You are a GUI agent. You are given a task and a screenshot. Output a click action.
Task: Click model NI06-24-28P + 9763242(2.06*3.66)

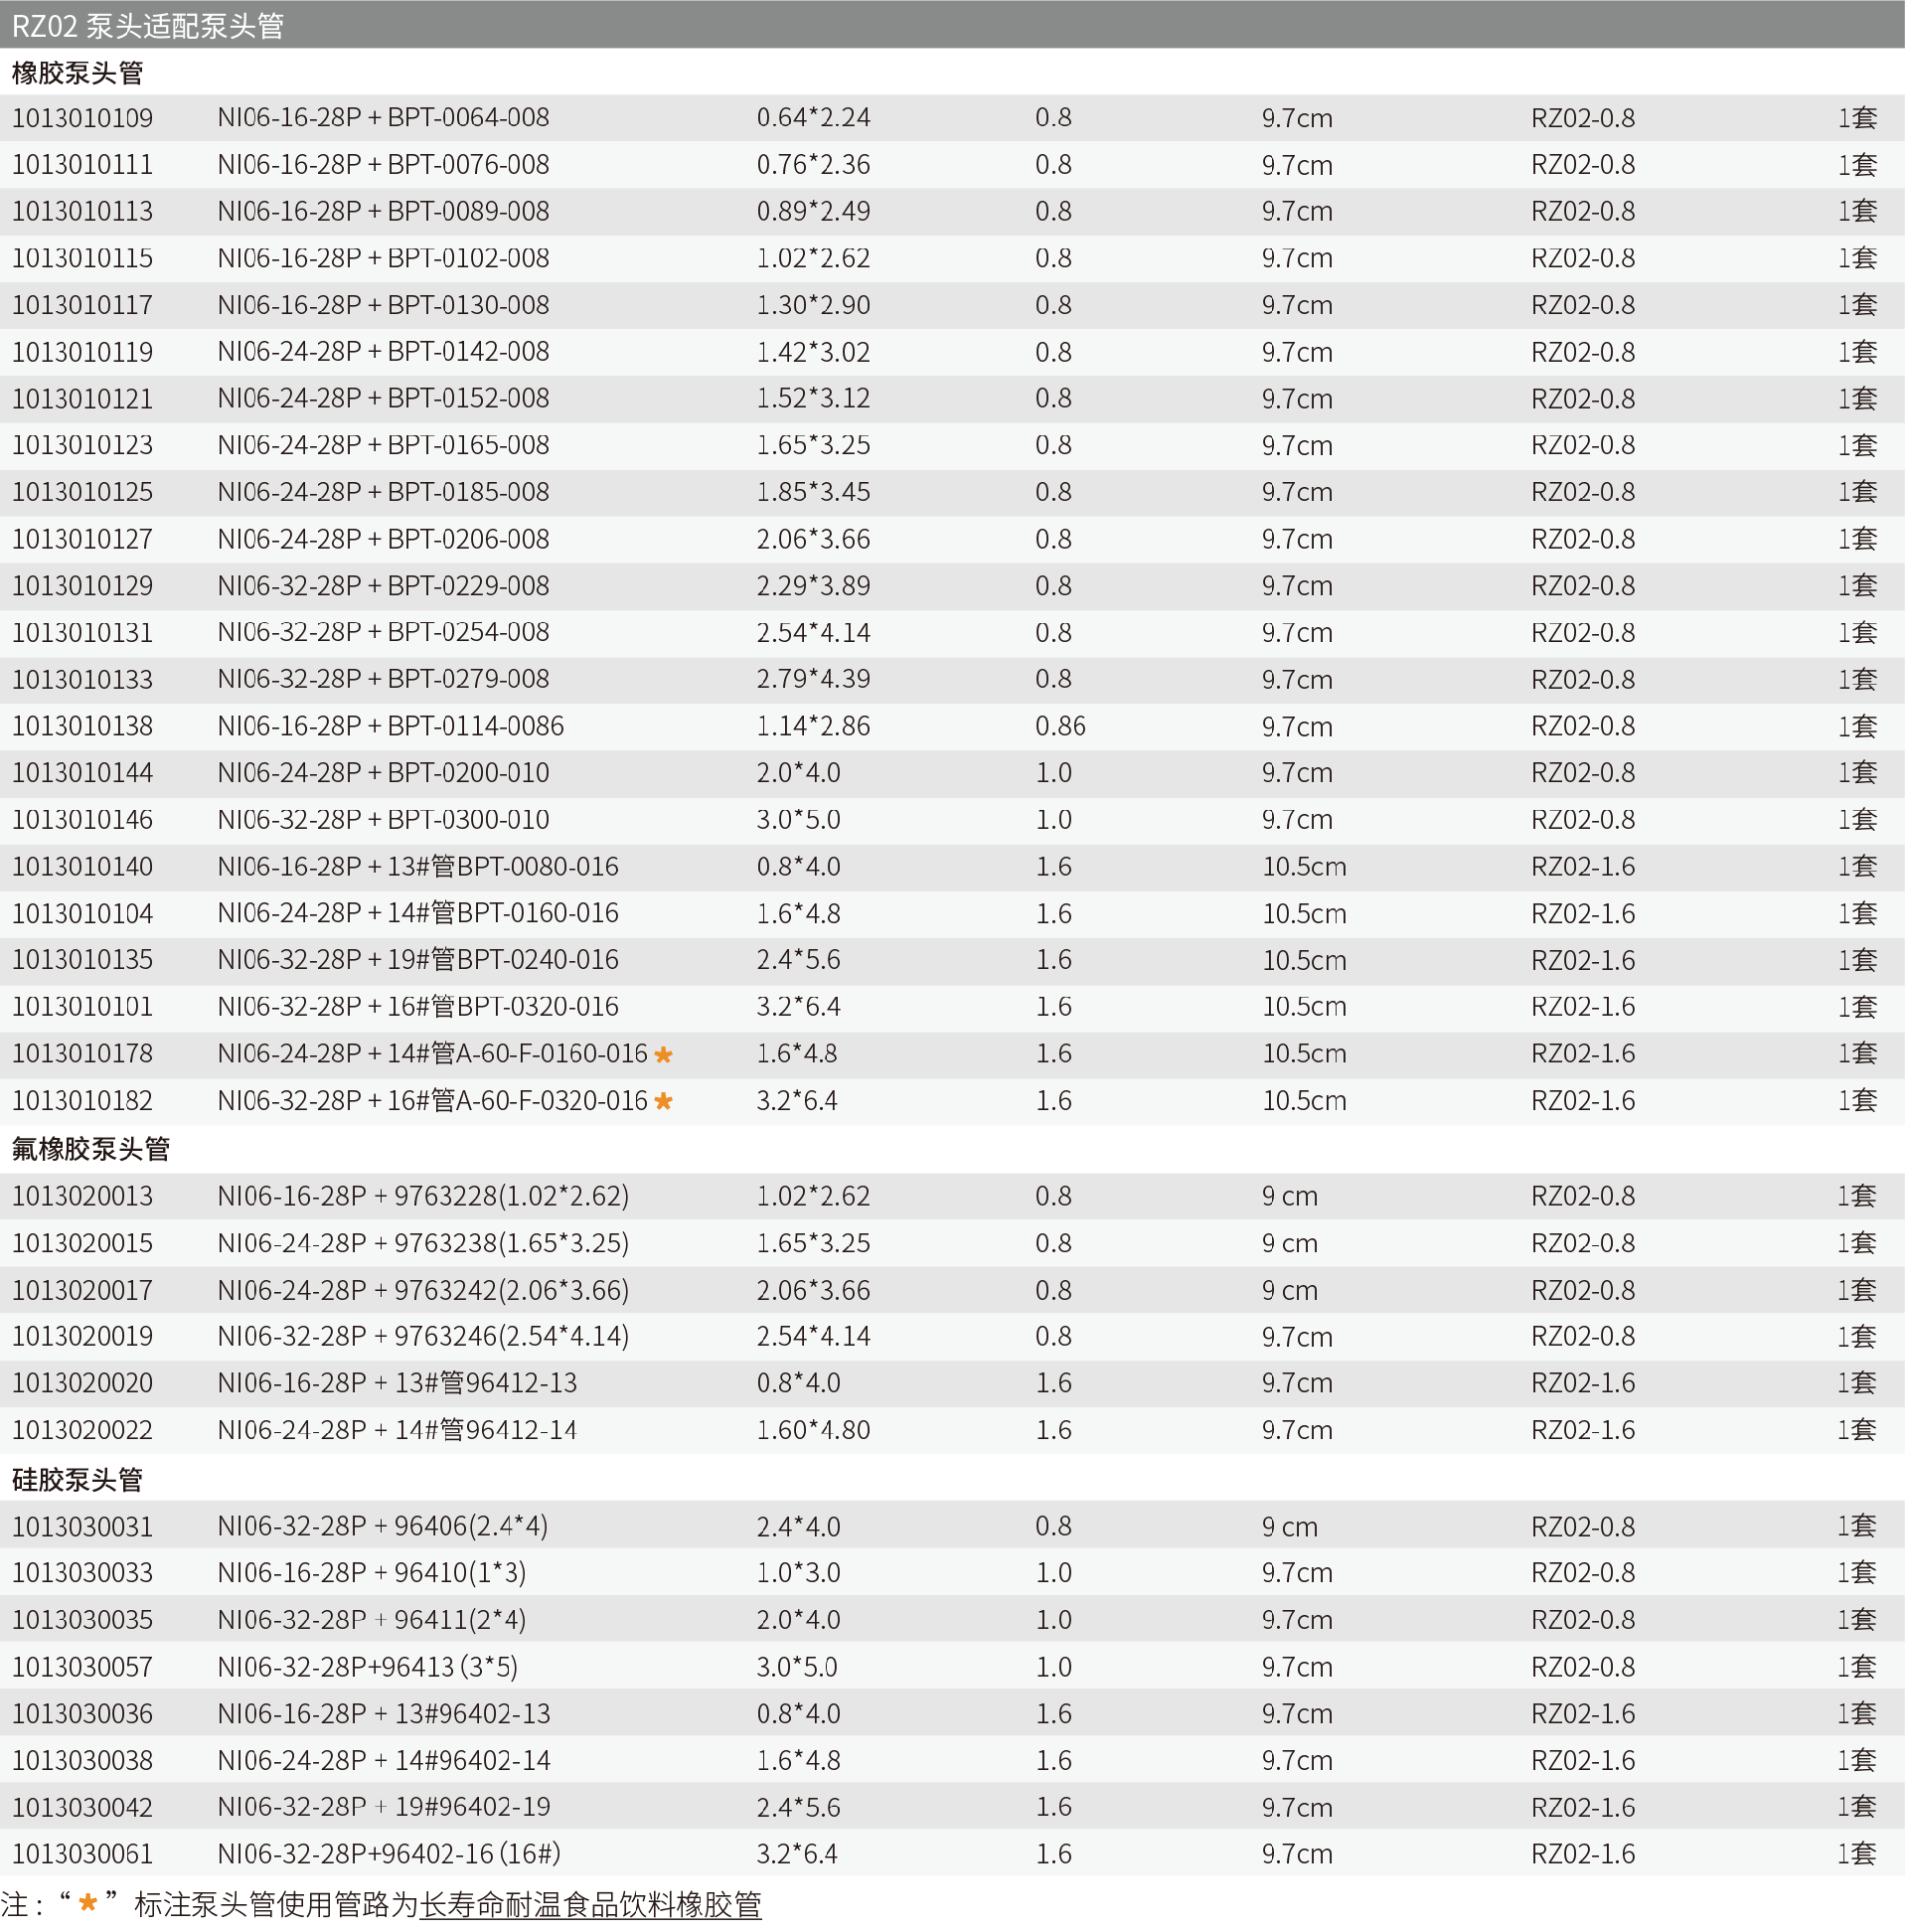point(423,1291)
